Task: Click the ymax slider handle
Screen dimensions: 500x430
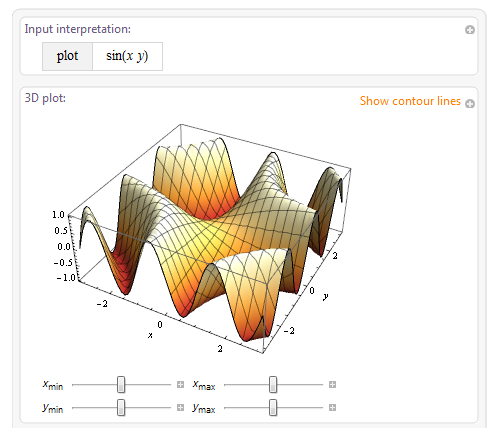Action: (273, 407)
